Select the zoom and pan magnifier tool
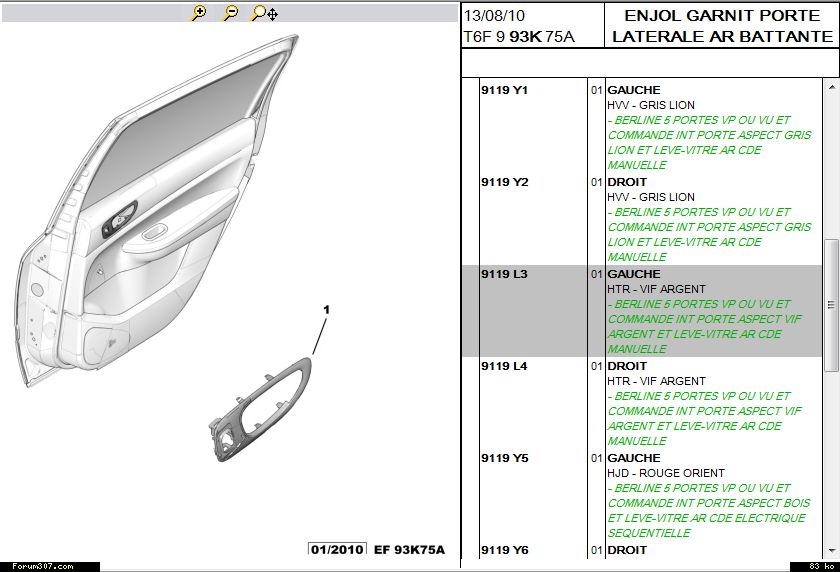 [264, 13]
